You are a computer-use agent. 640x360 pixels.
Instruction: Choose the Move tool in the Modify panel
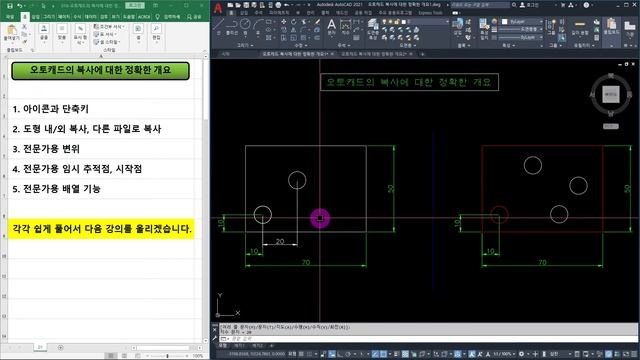point(284,22)
